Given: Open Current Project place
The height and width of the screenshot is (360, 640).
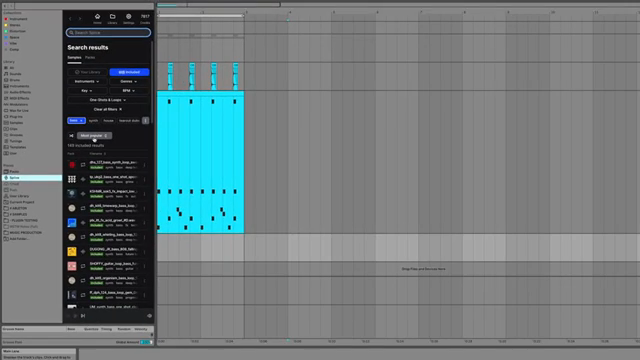Looking at the screenshot, I should [x=22, y=202].
